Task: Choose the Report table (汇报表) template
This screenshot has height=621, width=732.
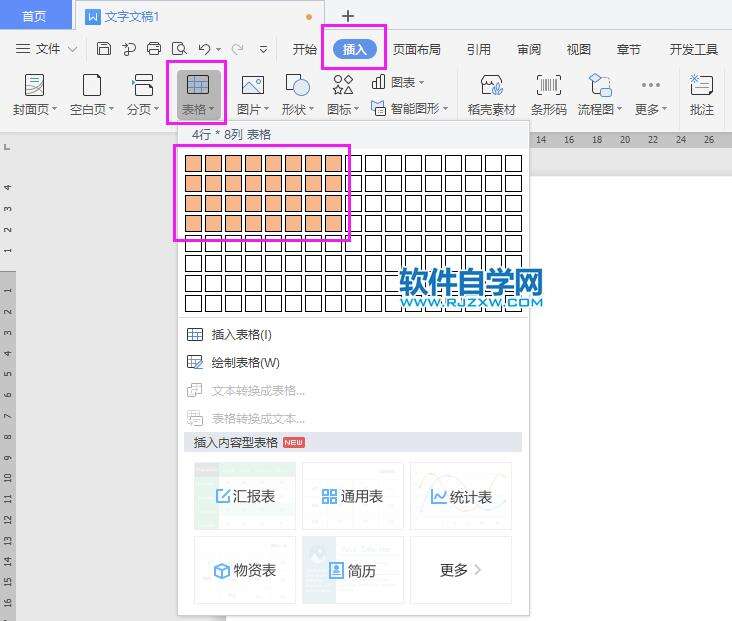Action: (245, 496)
